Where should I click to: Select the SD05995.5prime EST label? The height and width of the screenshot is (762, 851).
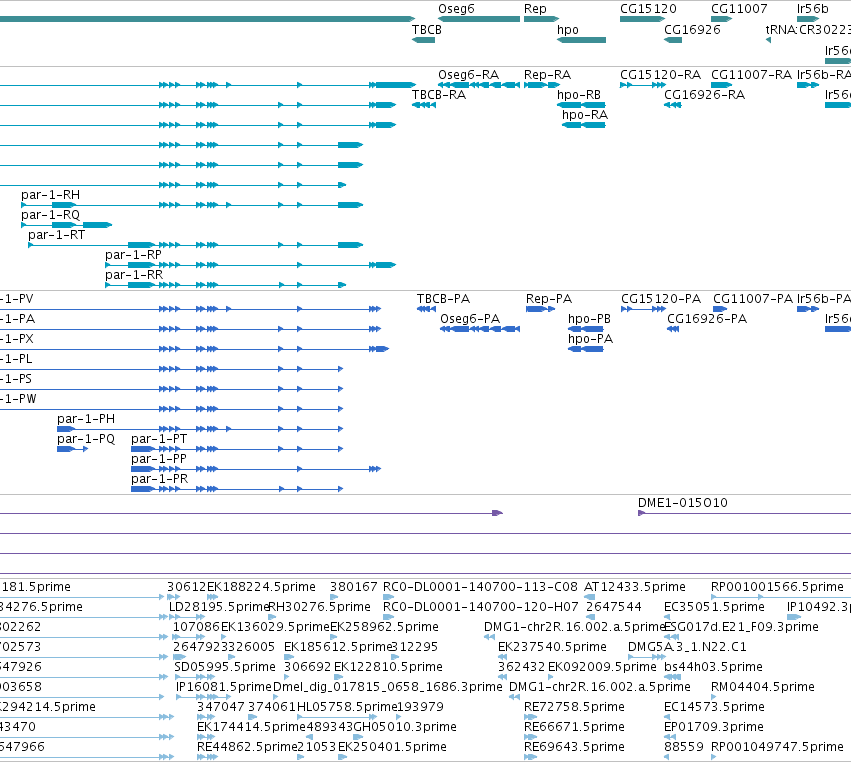pyautogui.click(x=225, y=666)
